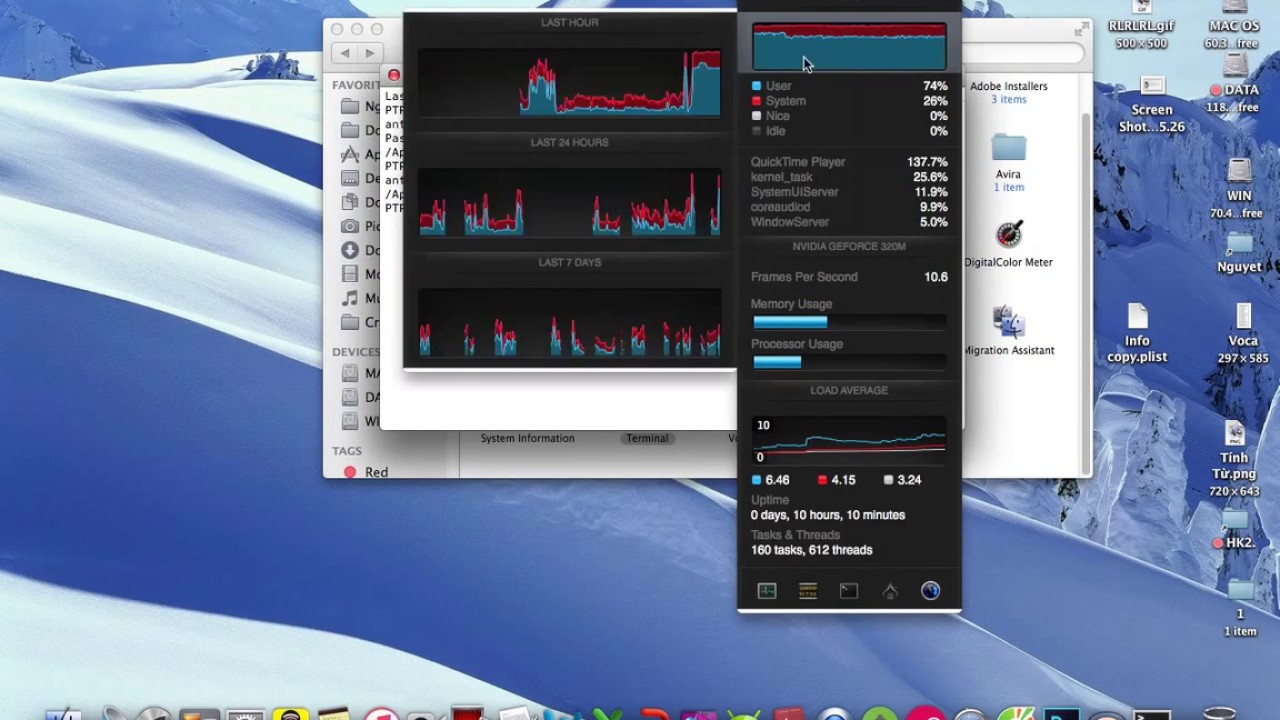Click the GPU Processor Usage bar
Image resolution: width=1280 pixels, height=720 pixels.
click(849, 362)
